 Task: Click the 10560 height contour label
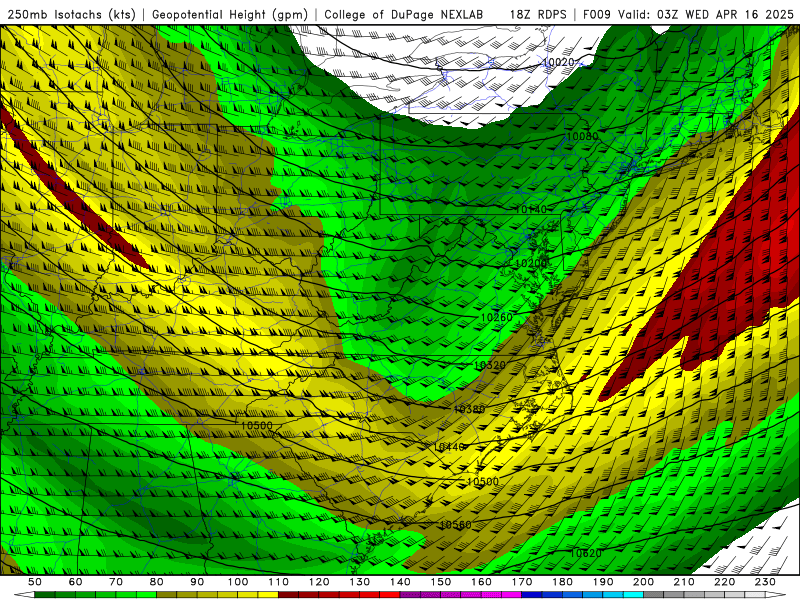coord(456,525)
